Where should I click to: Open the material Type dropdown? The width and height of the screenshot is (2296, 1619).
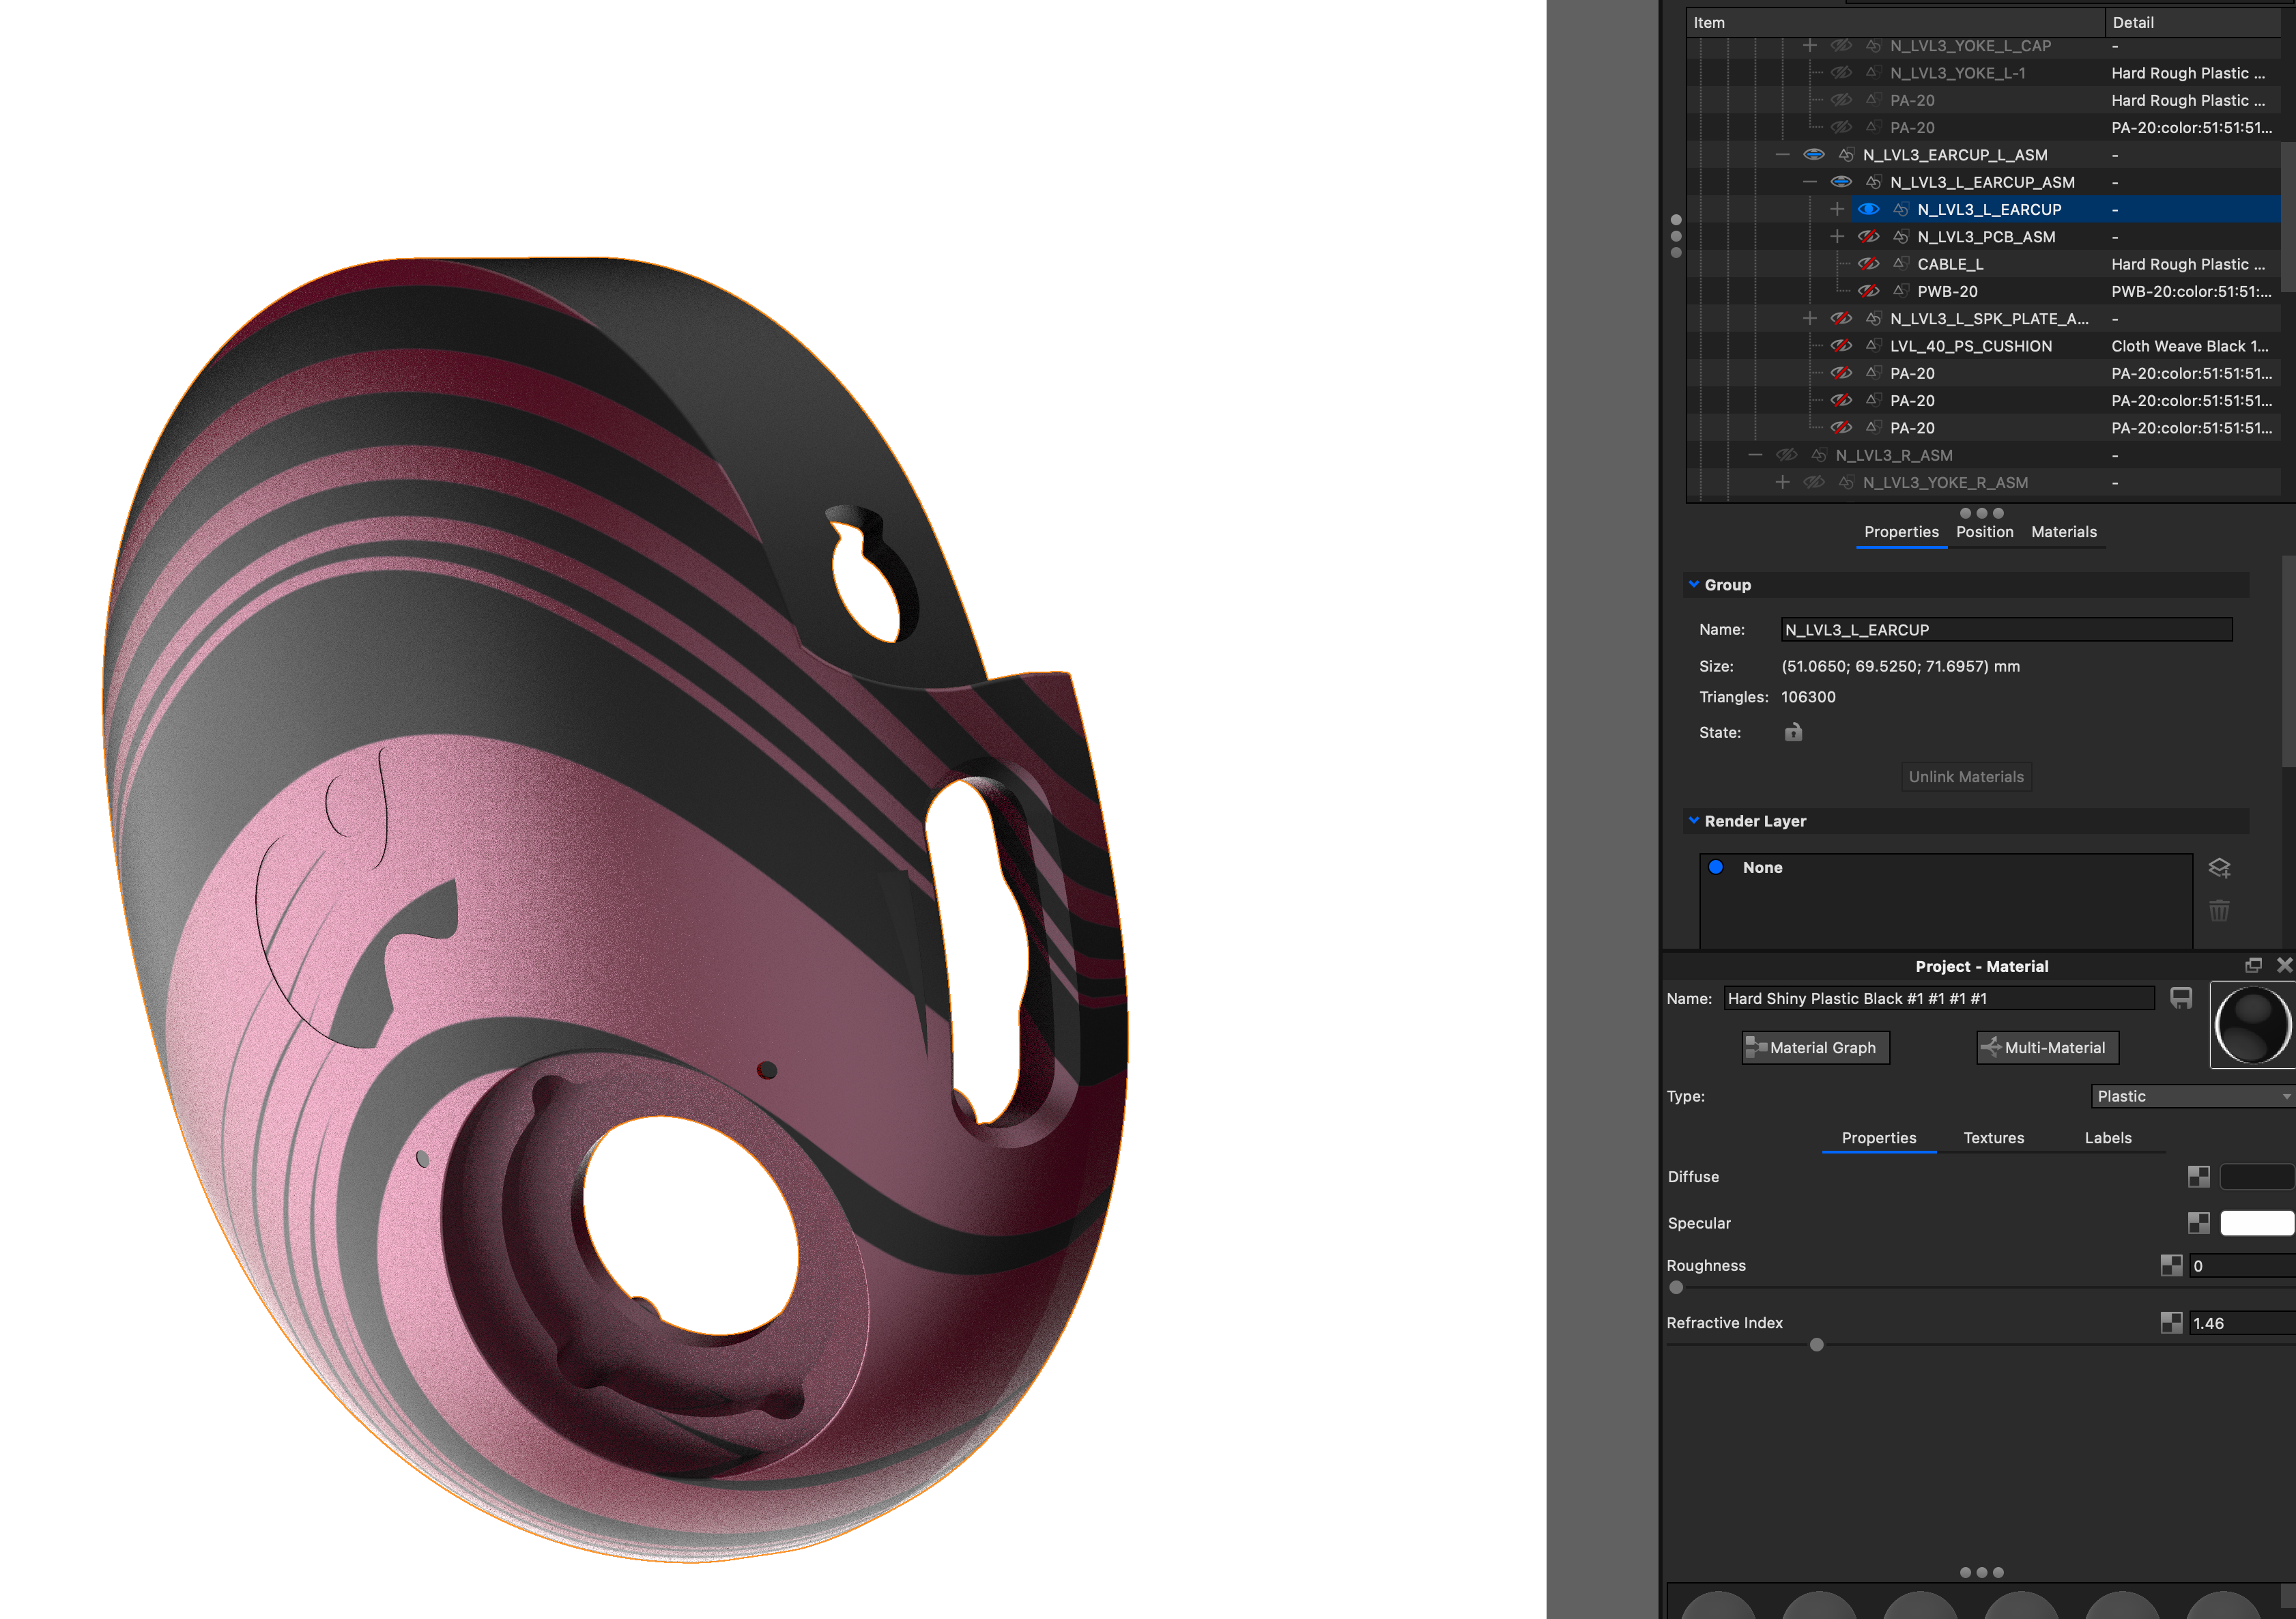coord(2193,1096)
